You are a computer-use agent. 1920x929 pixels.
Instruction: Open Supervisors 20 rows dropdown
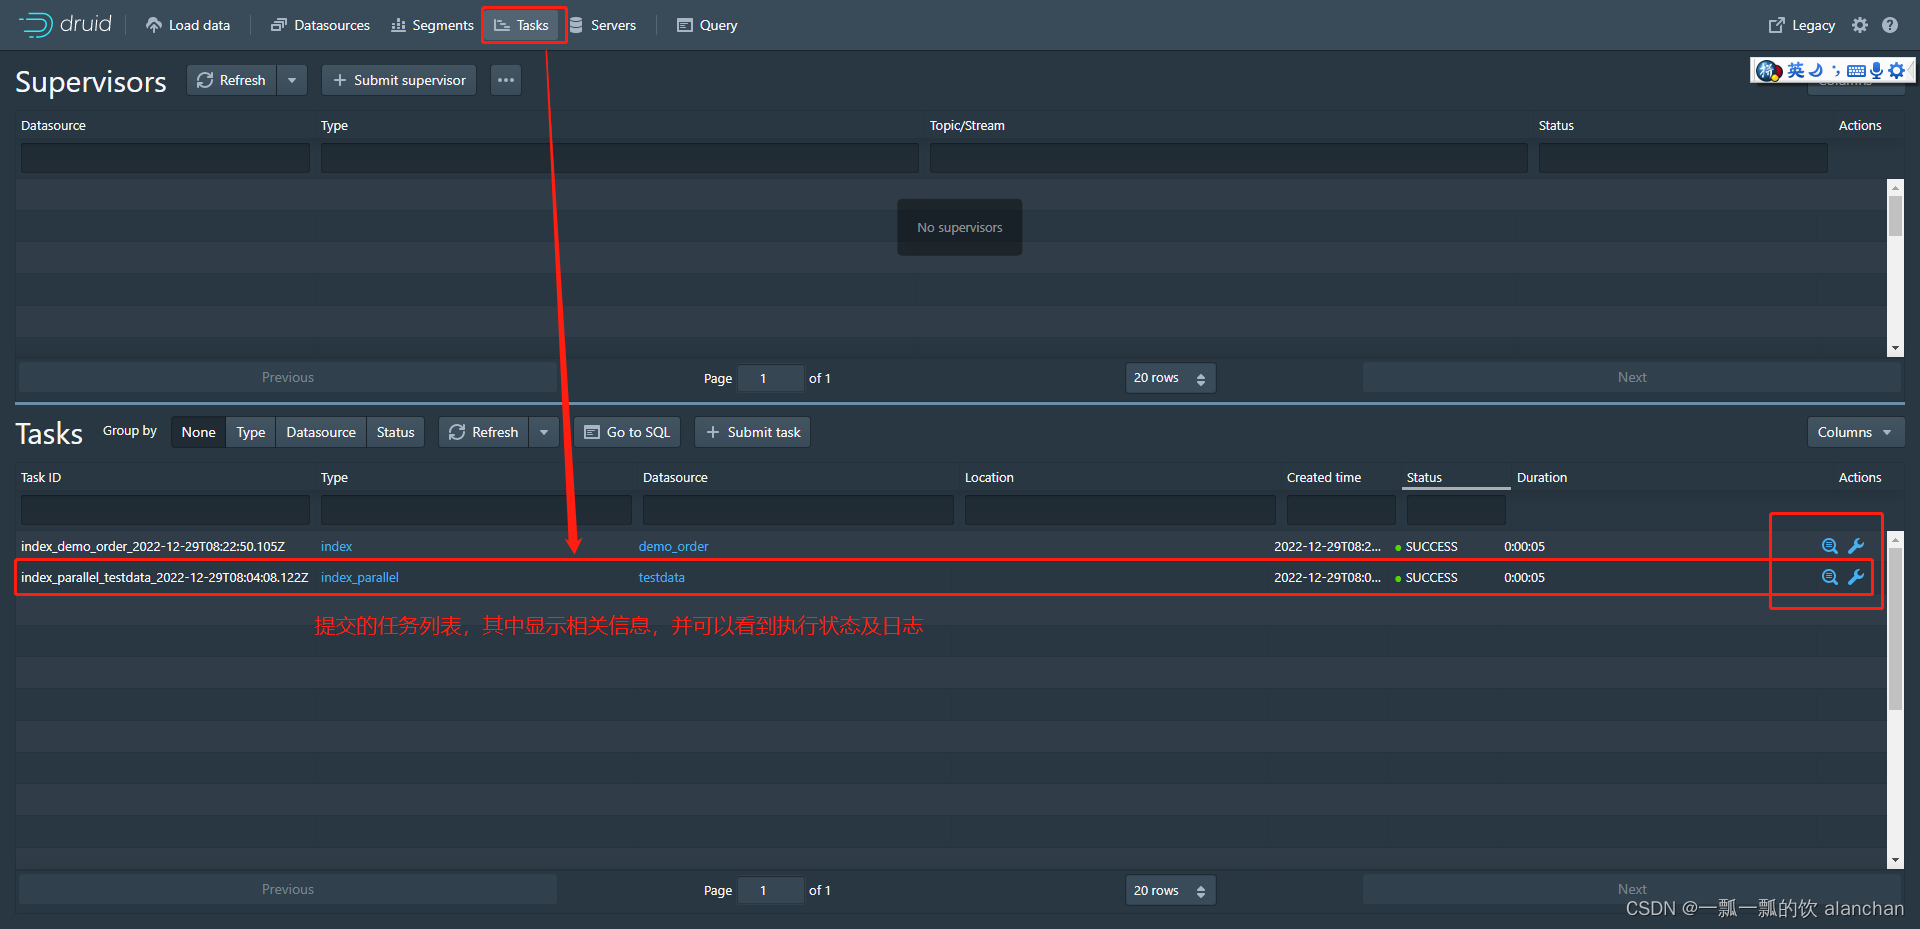(1170, 378)
